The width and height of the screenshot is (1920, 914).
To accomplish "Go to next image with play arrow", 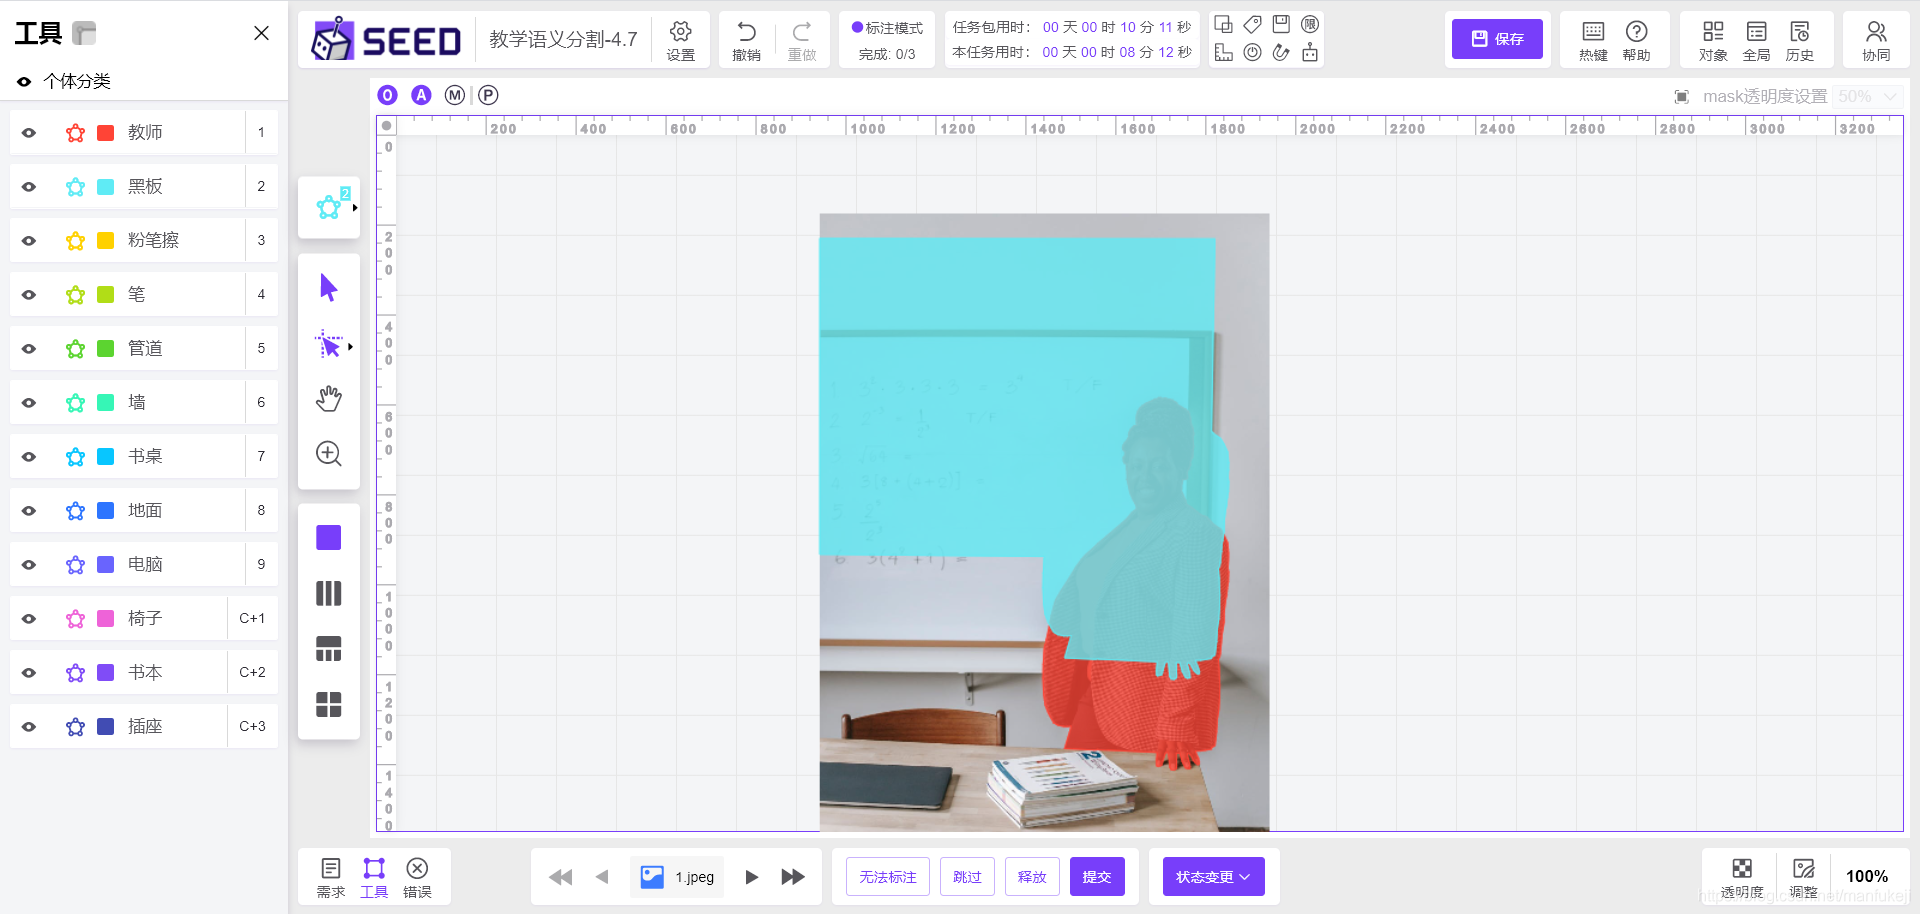I will pyautogui.click(x=751, y=877).
